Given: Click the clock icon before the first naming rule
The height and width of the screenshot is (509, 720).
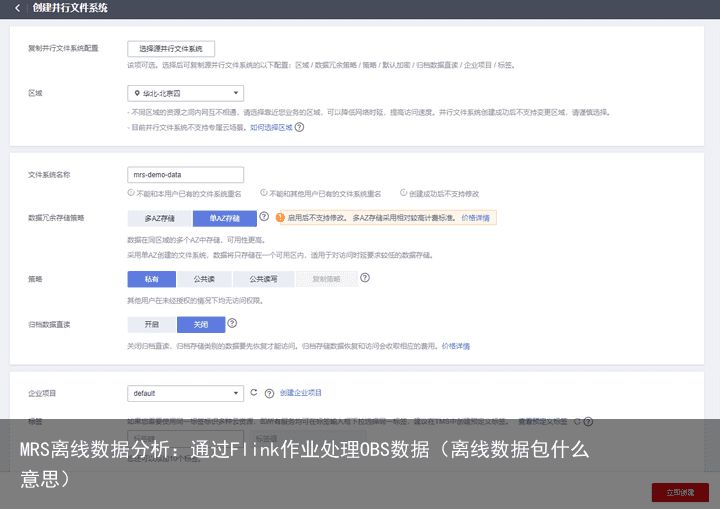Looking at the screenshot, I should pos(131,193).
